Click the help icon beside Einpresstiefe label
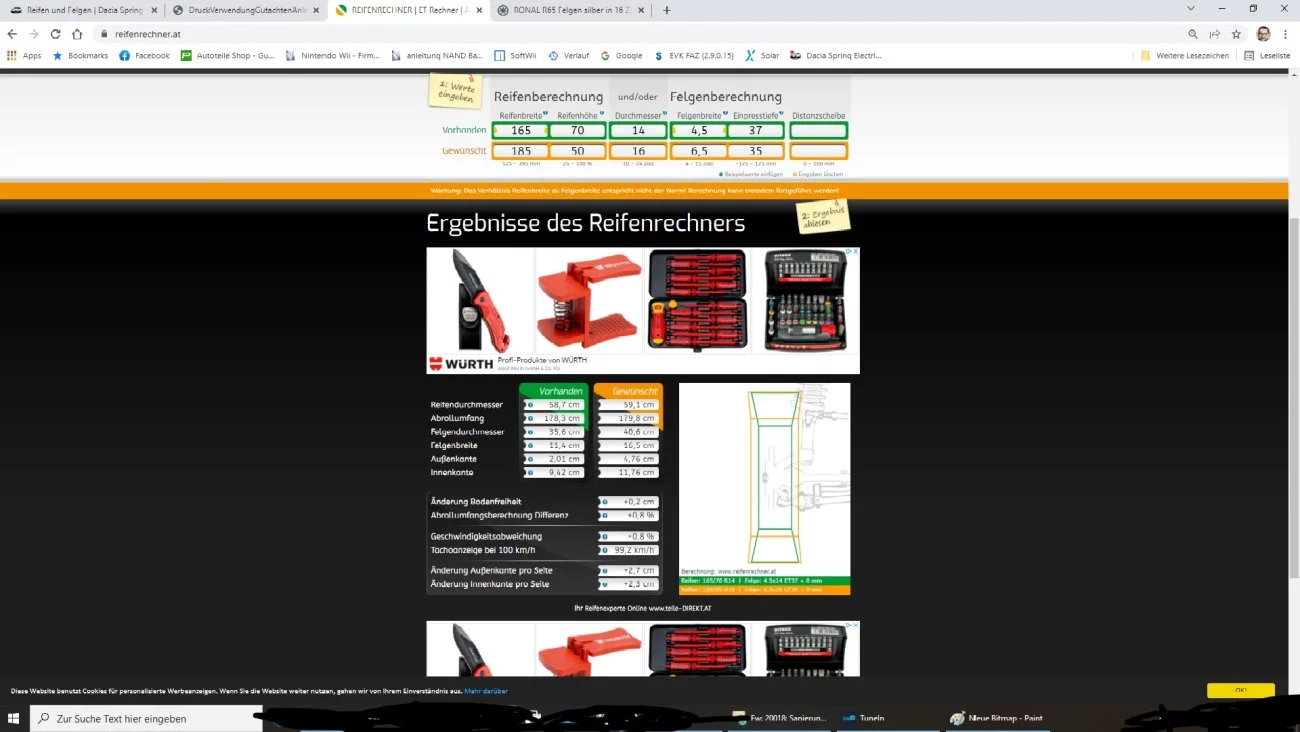The width and height of the screenshot is (1300, 732). [780, 114]
